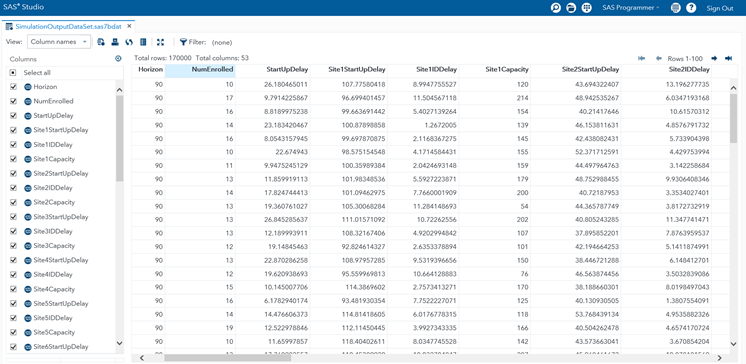Uncheck the NumEnrolled column checkbox
The image size is (746, 364).
tap(13, 101)
